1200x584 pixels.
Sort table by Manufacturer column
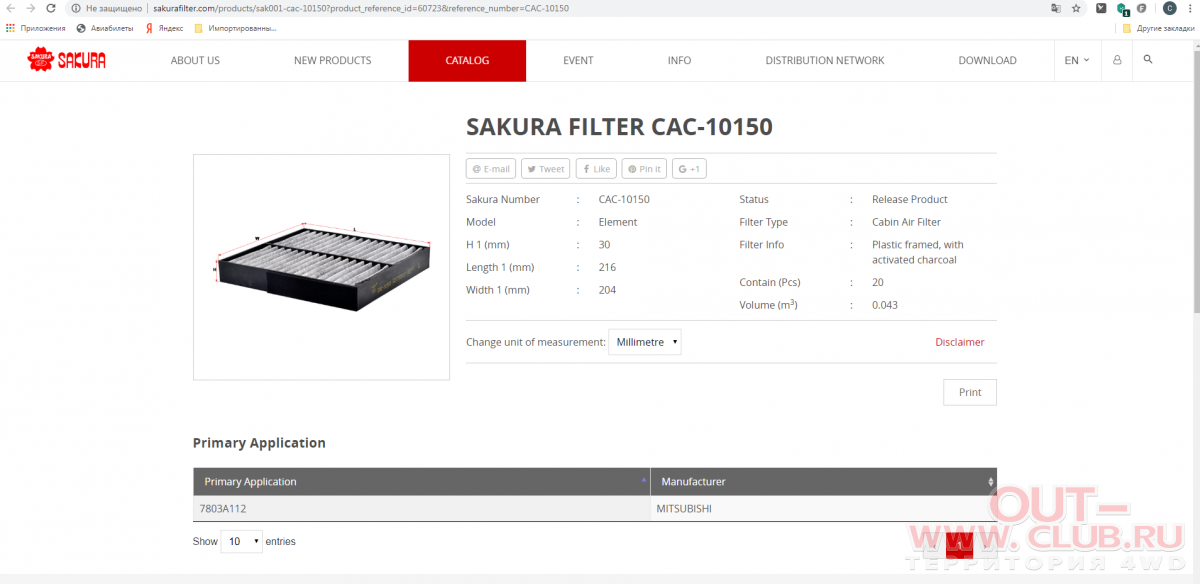(824, 481)
